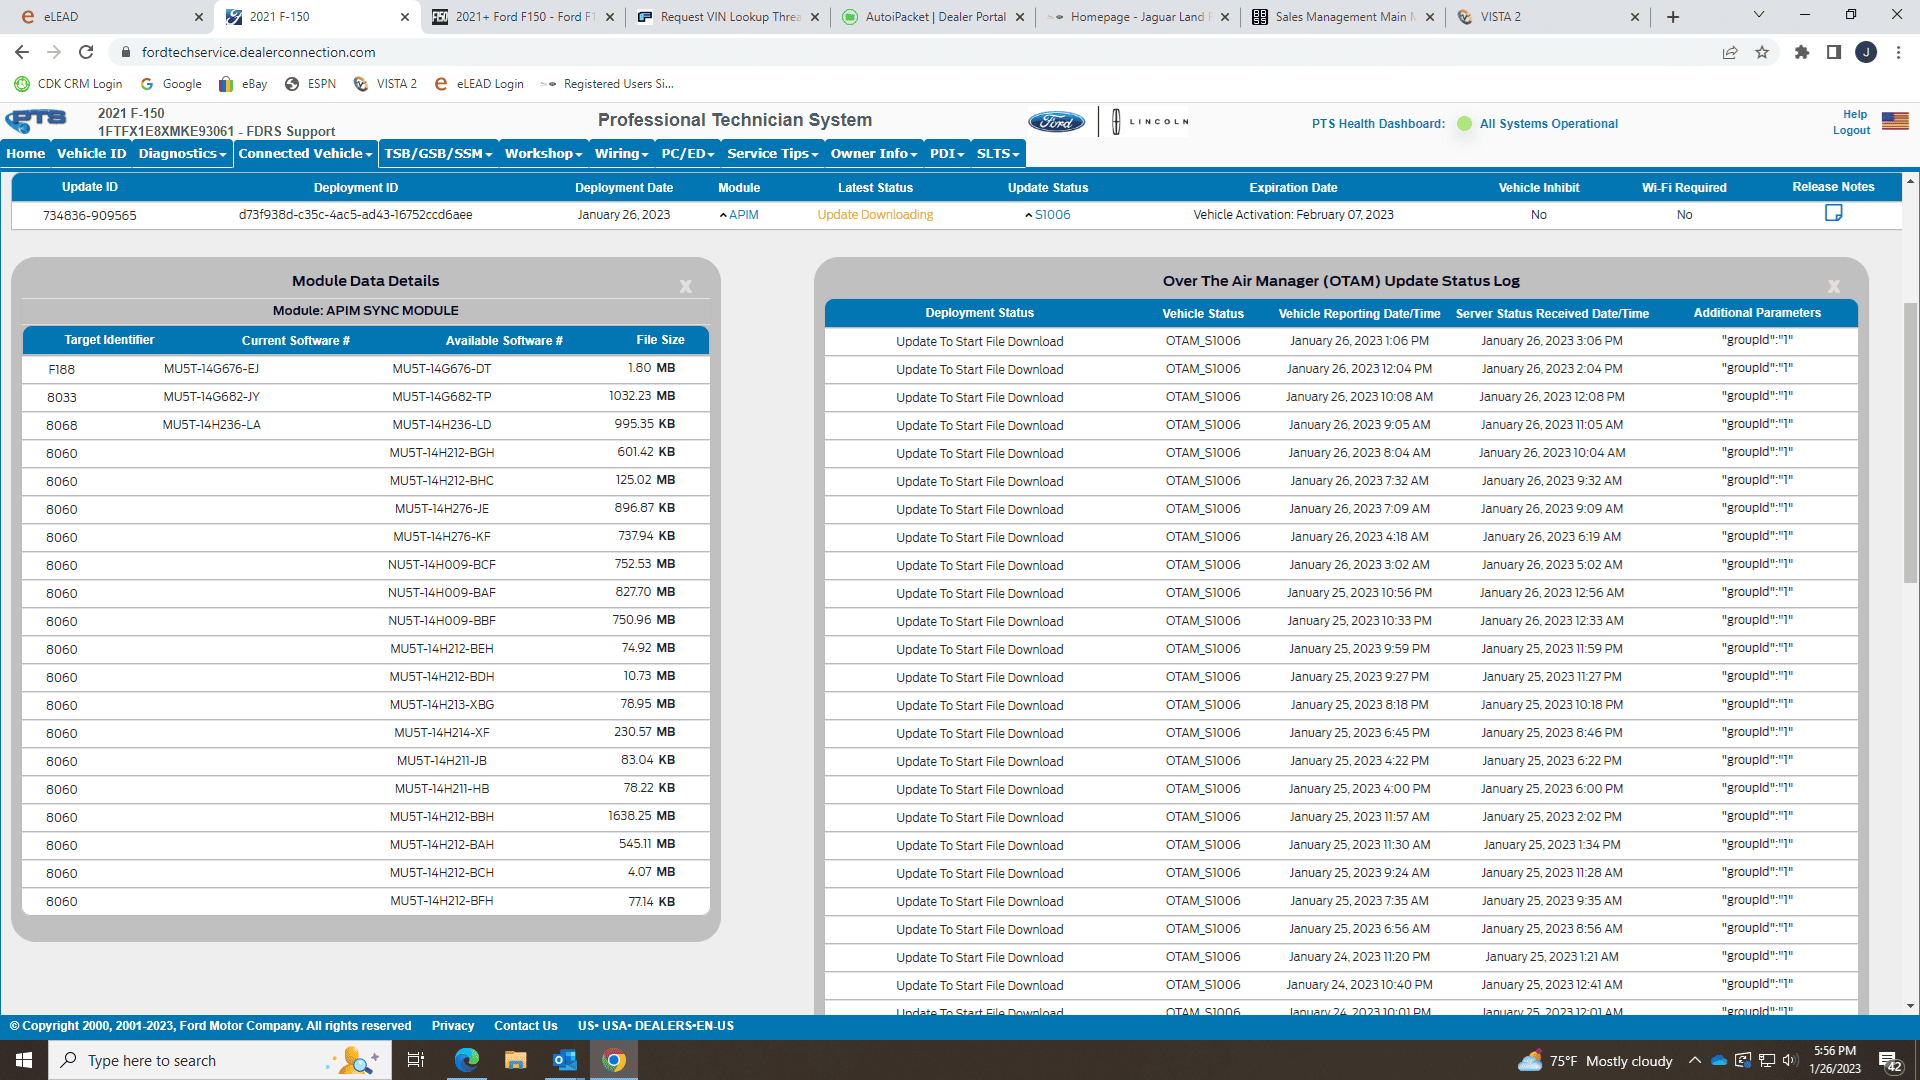Screen dimensions: 1920x1080
Task: Open the Connected Vehicle dropdown menu
Action: point(305,153)
